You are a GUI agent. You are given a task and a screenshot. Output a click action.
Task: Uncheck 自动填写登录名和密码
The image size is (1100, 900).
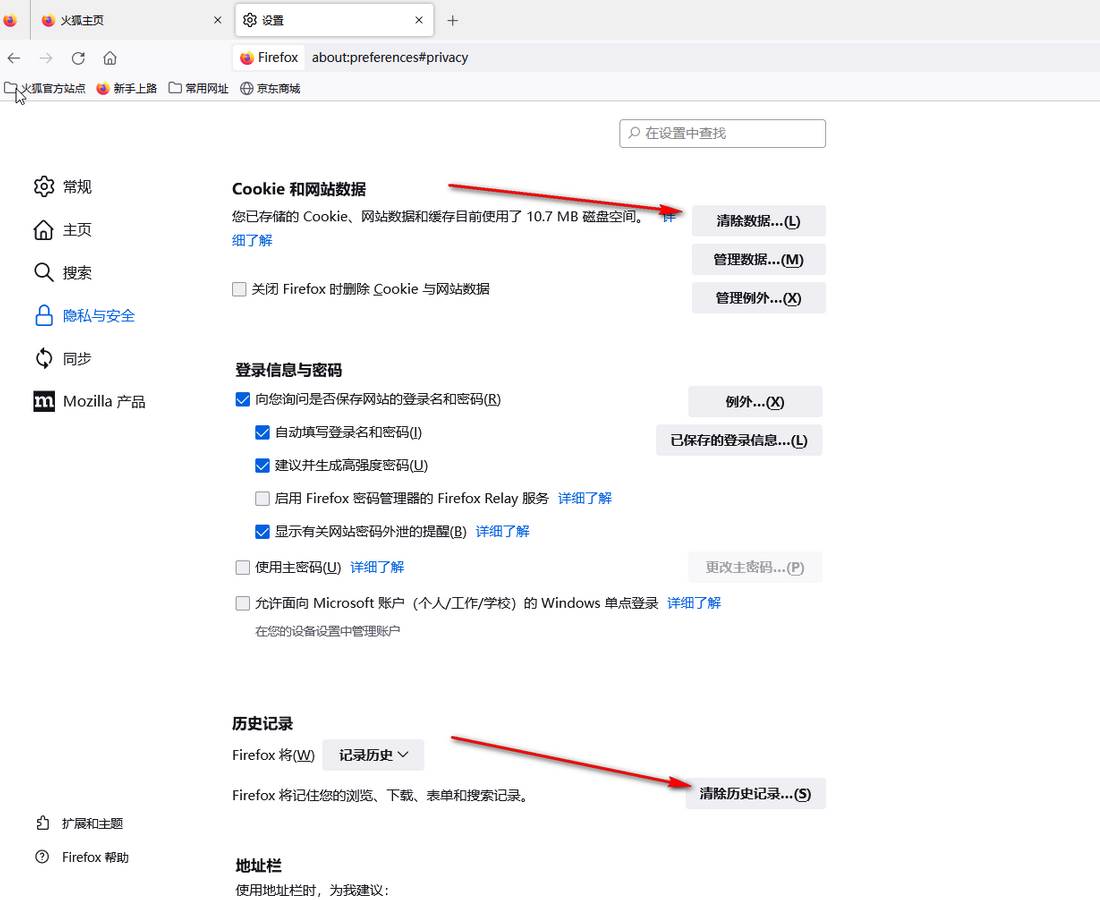pos(262,432)
